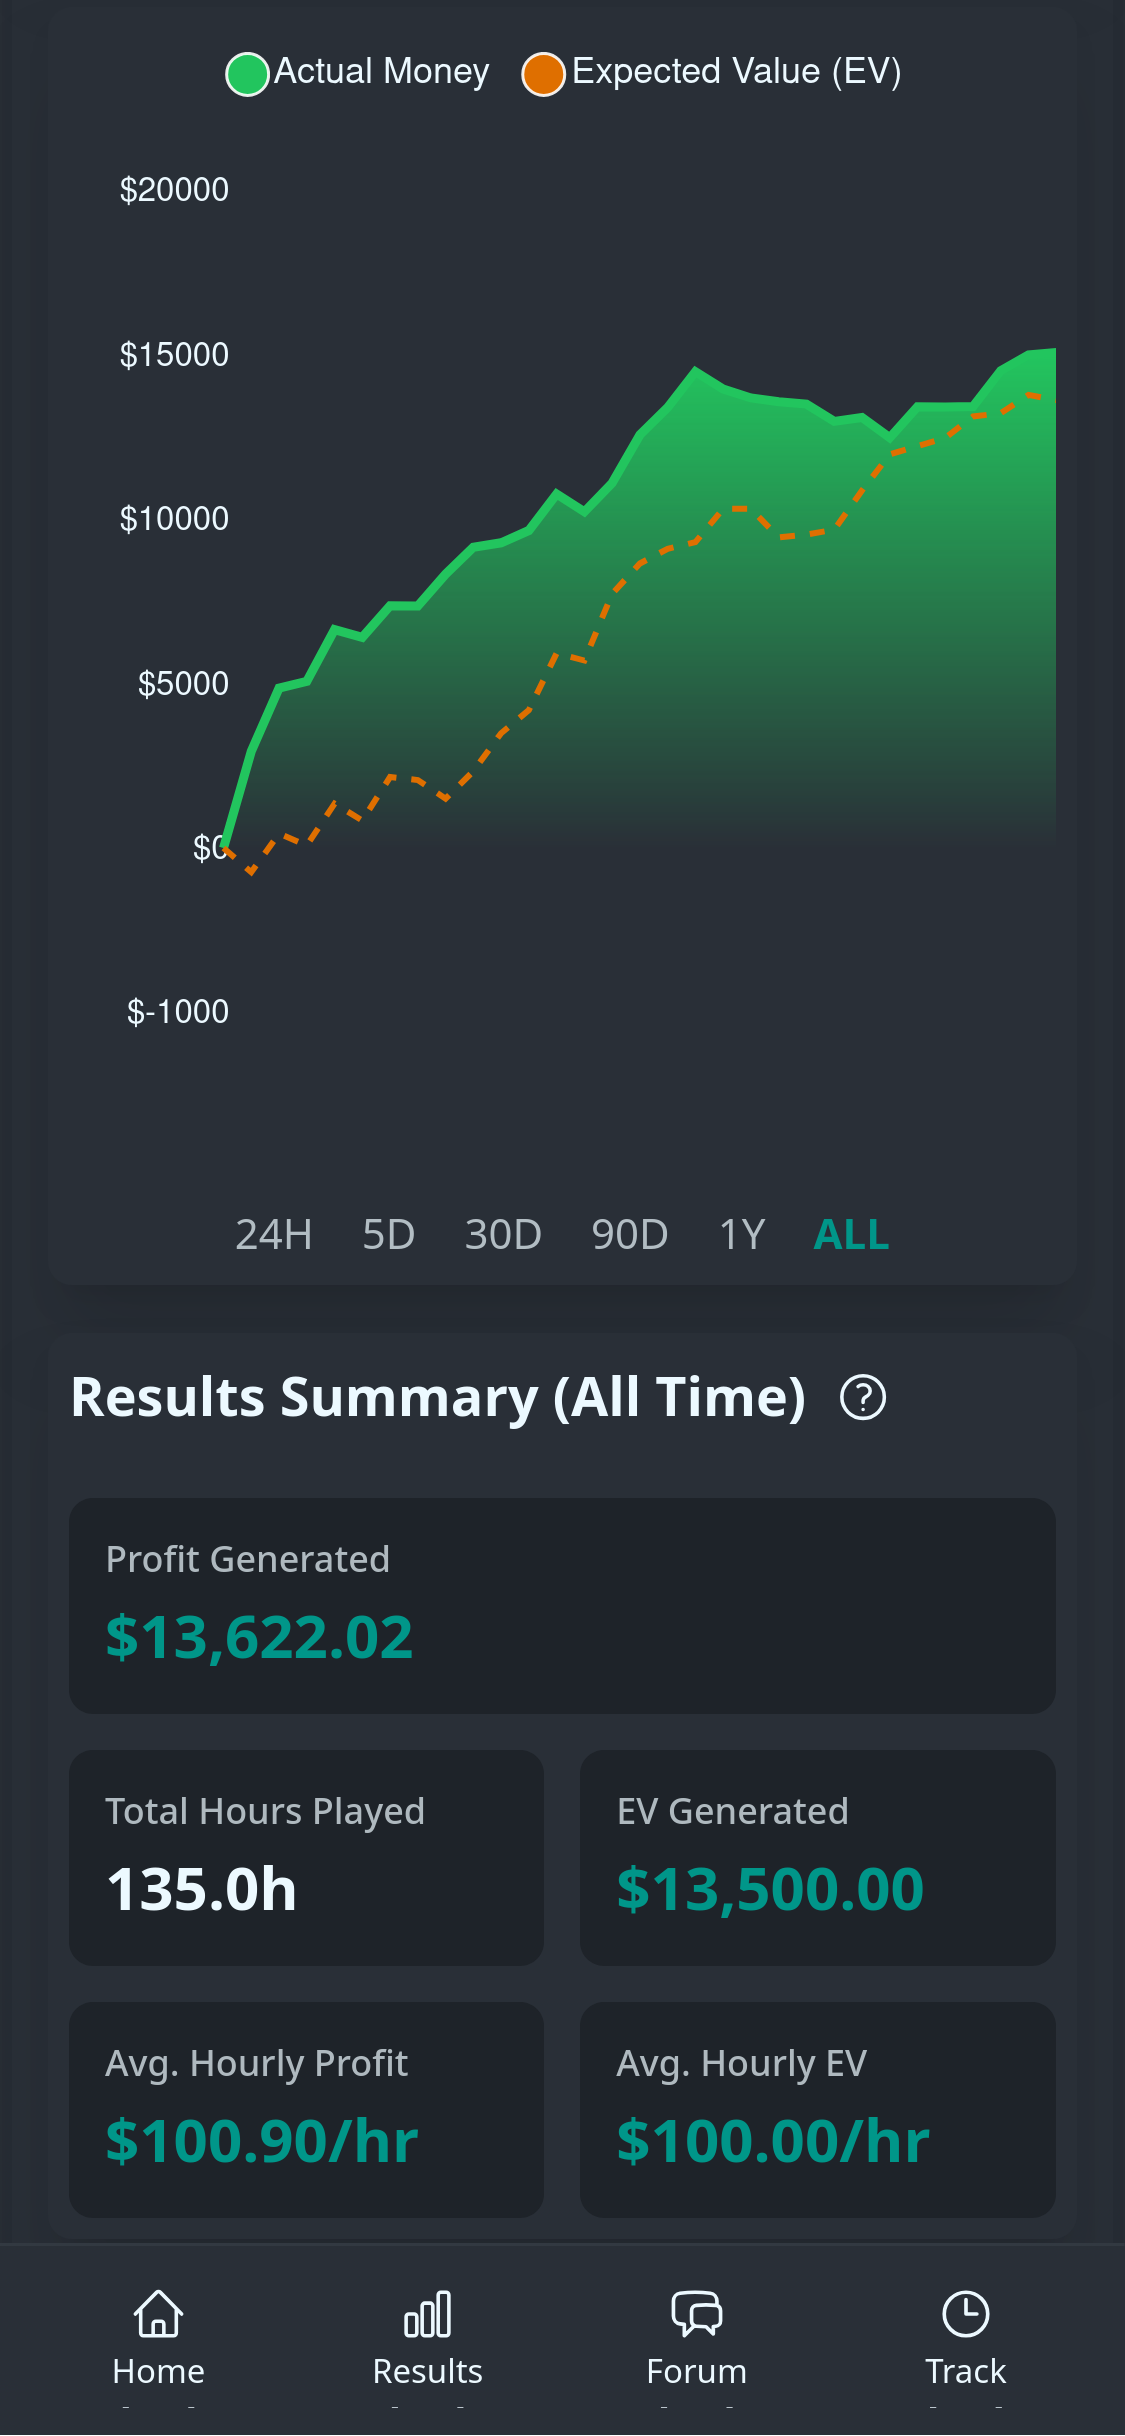Screen dimensions: 1125x2436
Task: Tap the Avg. Hourly EV card
Action: click(817, 2109)
